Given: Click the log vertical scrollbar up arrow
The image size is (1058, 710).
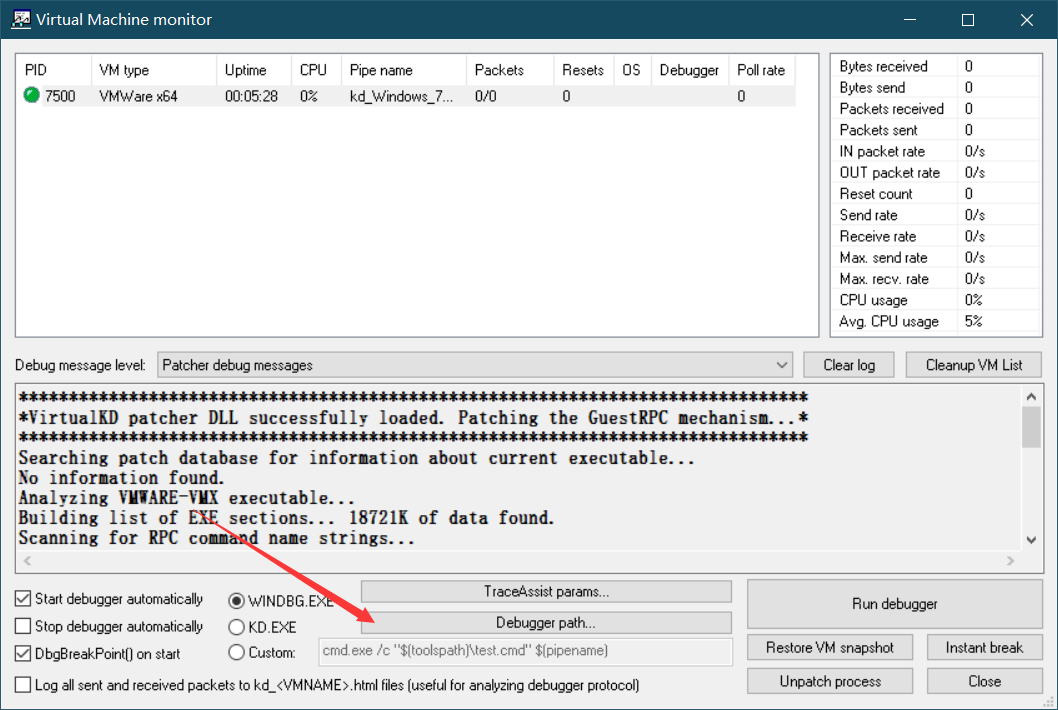Looking at the screenshot, I should [1031, 397].
